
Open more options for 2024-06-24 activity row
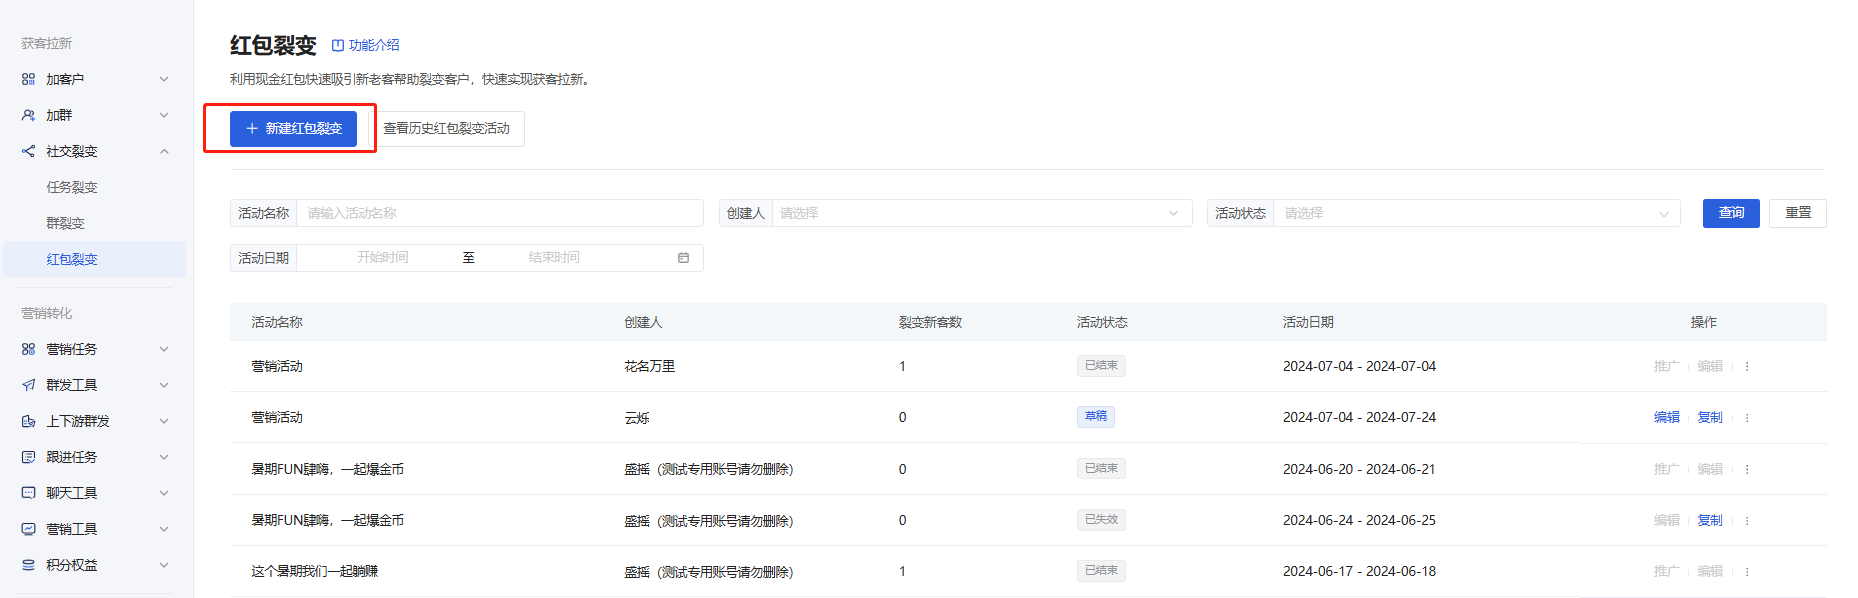pos(1747,520)
